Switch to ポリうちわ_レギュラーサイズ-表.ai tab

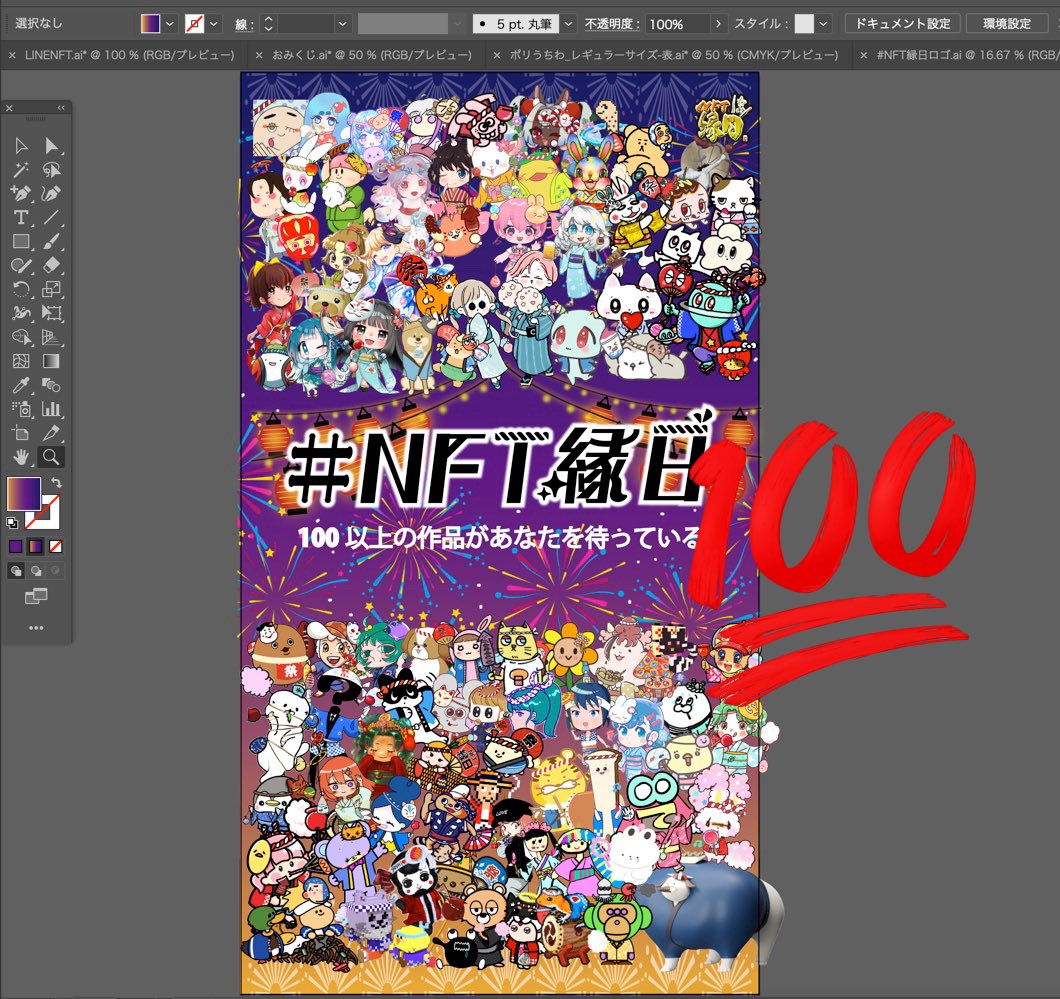click(673, 55)
